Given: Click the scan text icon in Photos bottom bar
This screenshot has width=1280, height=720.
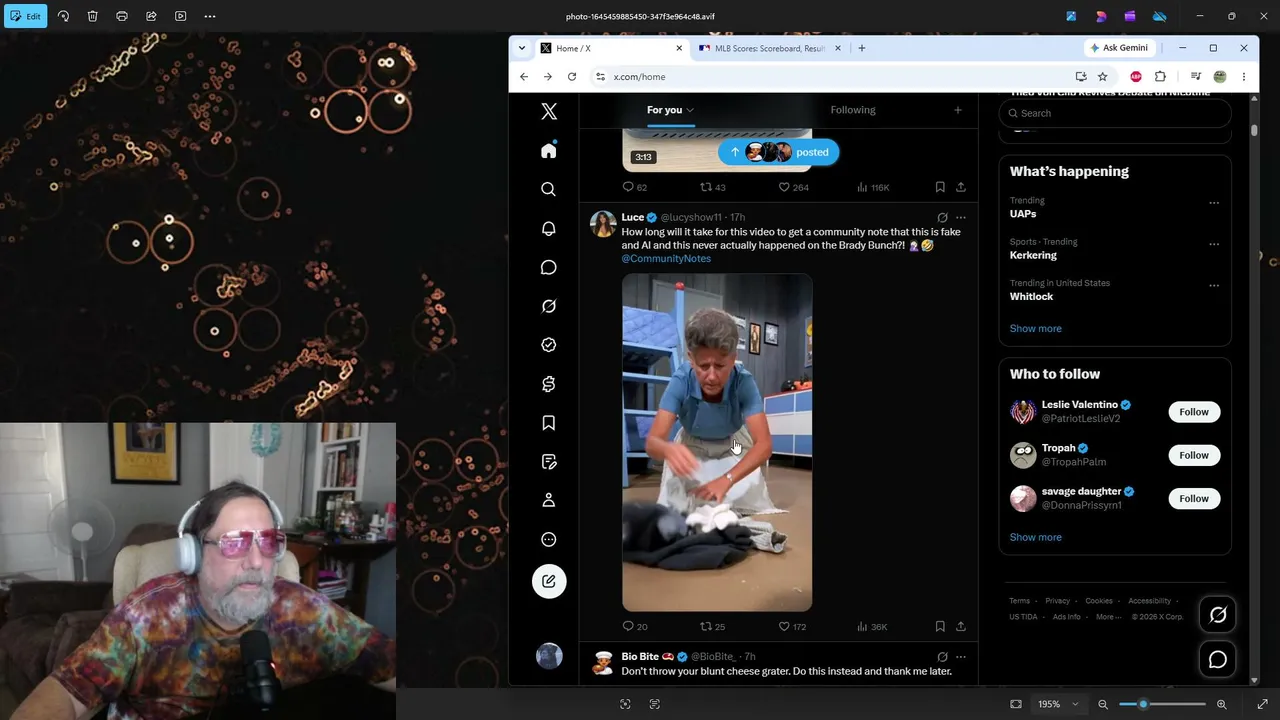Looking at the screenshot, I should click(x=655, y=704).
